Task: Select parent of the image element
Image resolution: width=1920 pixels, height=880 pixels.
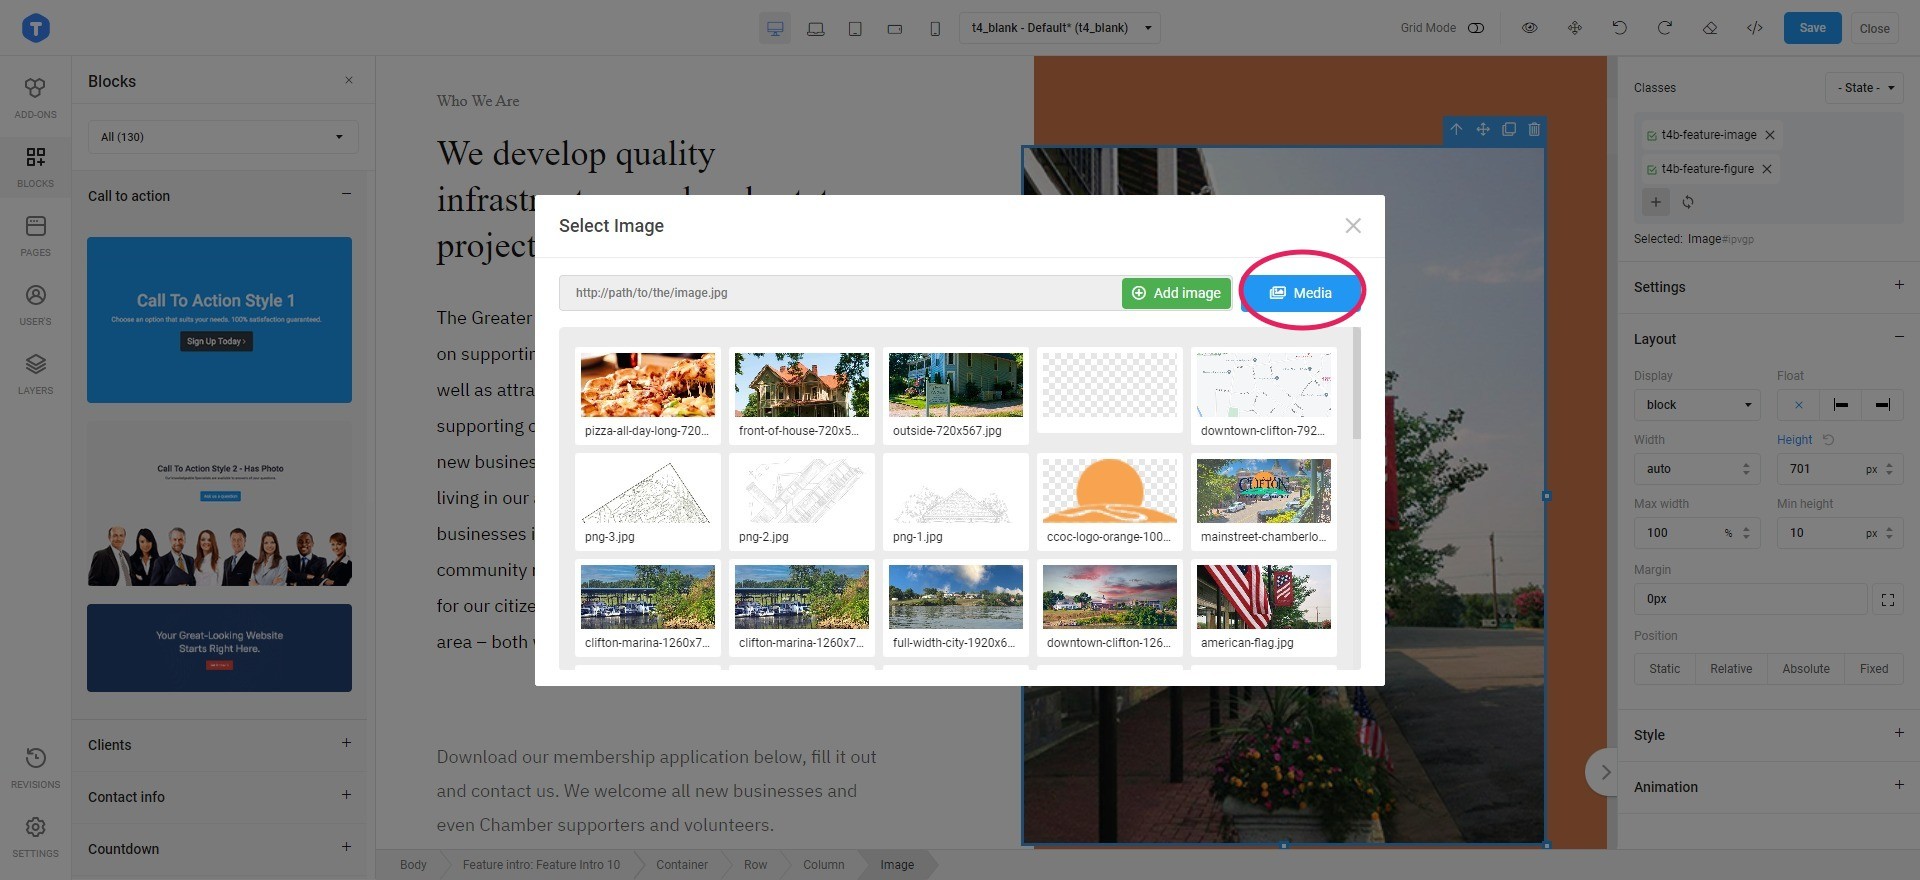Action: click(x=1457, y=129)
